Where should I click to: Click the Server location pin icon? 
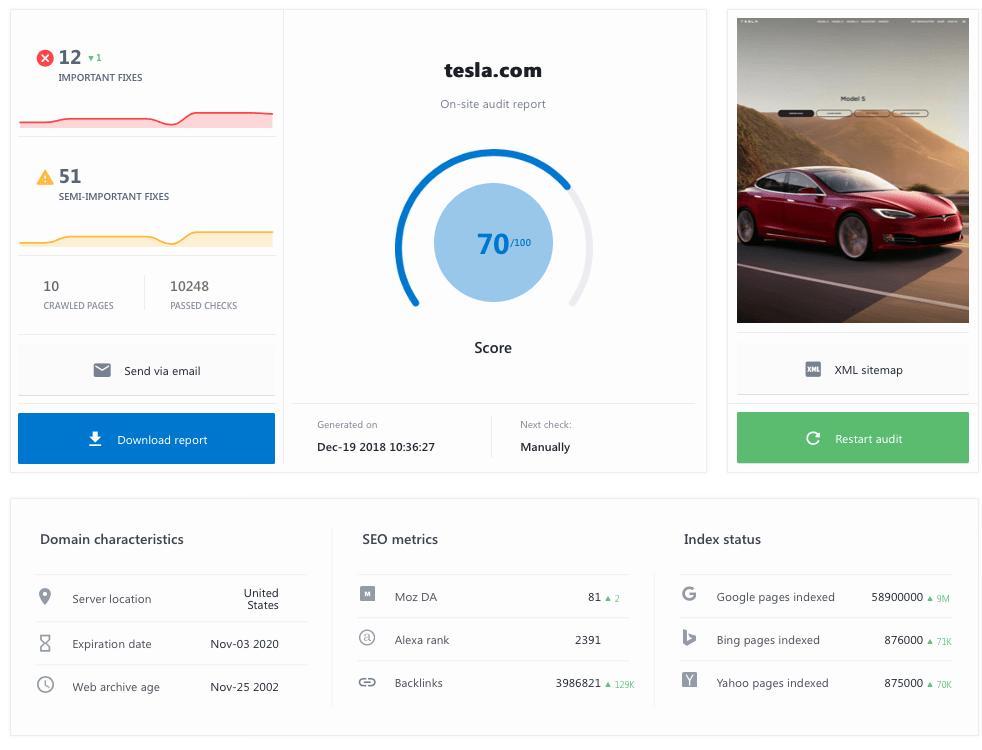point(45,597)
